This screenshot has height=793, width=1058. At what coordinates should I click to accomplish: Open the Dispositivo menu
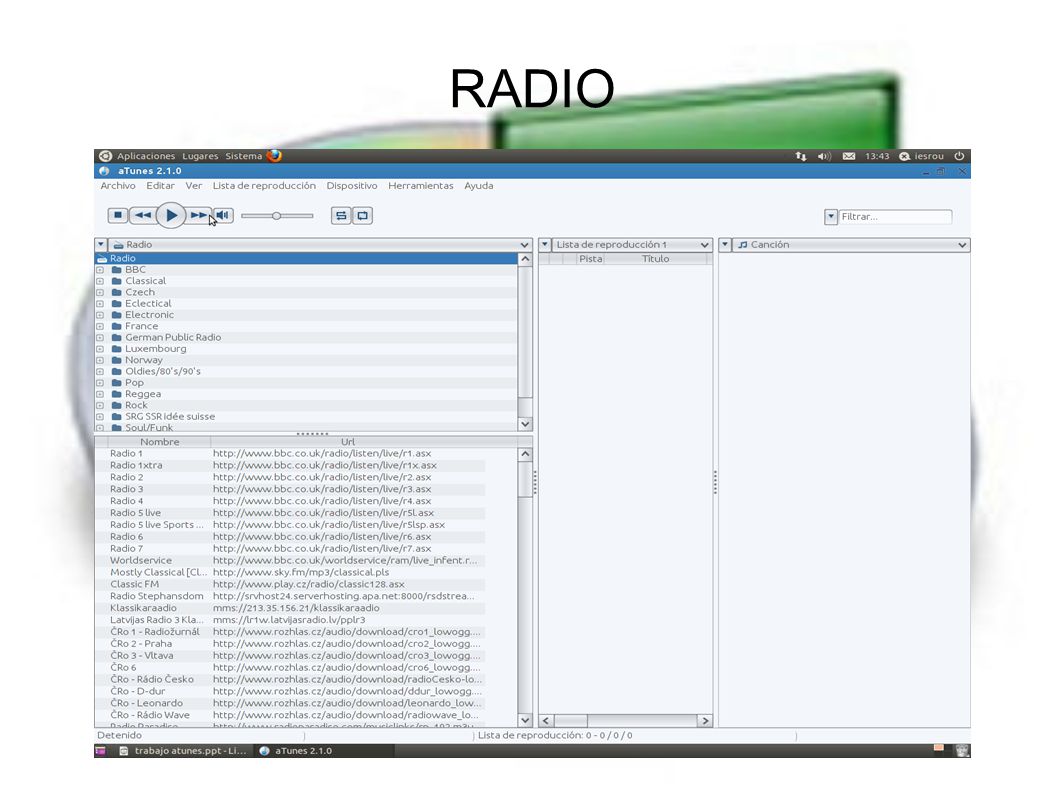(352, 186)
